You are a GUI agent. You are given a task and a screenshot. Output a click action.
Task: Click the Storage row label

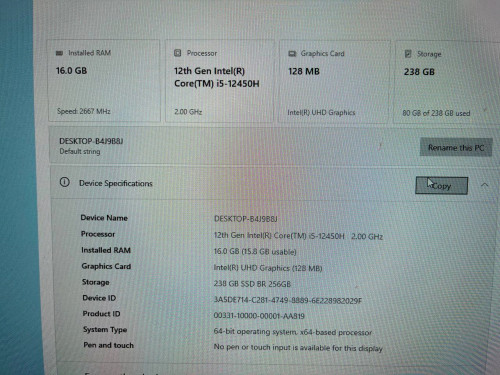coord(96,282)
